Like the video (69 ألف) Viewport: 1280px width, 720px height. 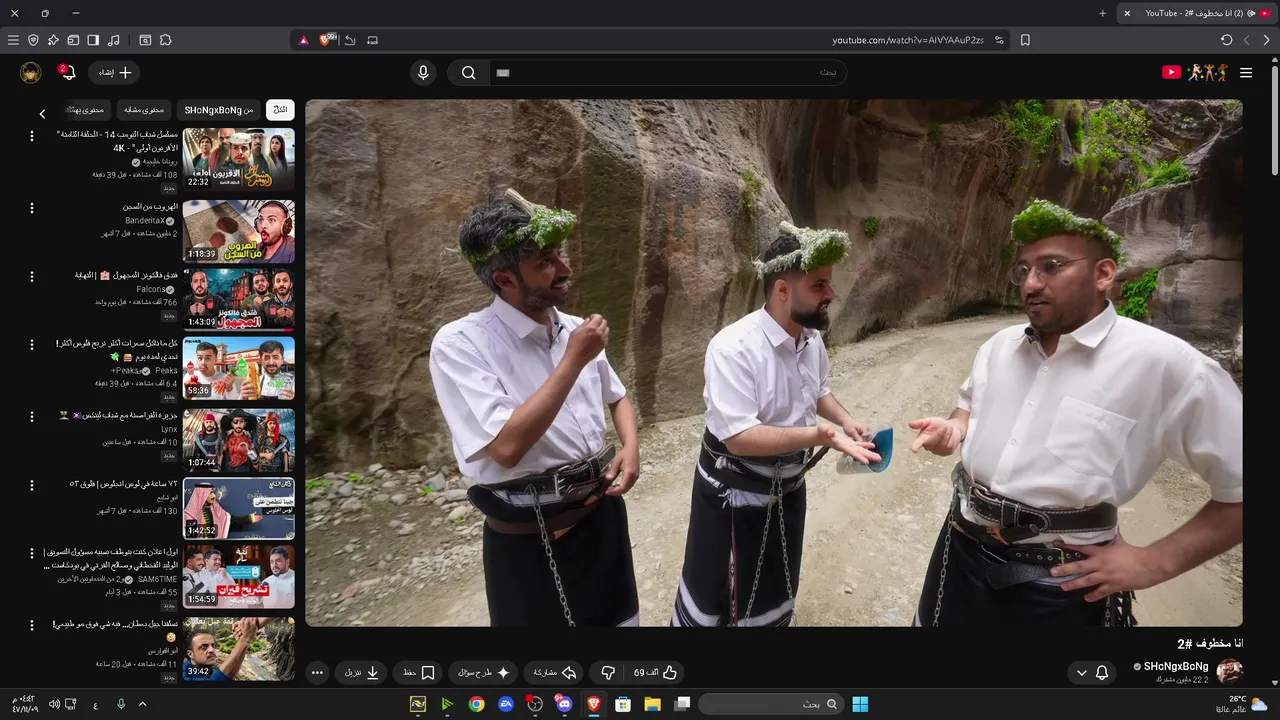coord(656,673)
